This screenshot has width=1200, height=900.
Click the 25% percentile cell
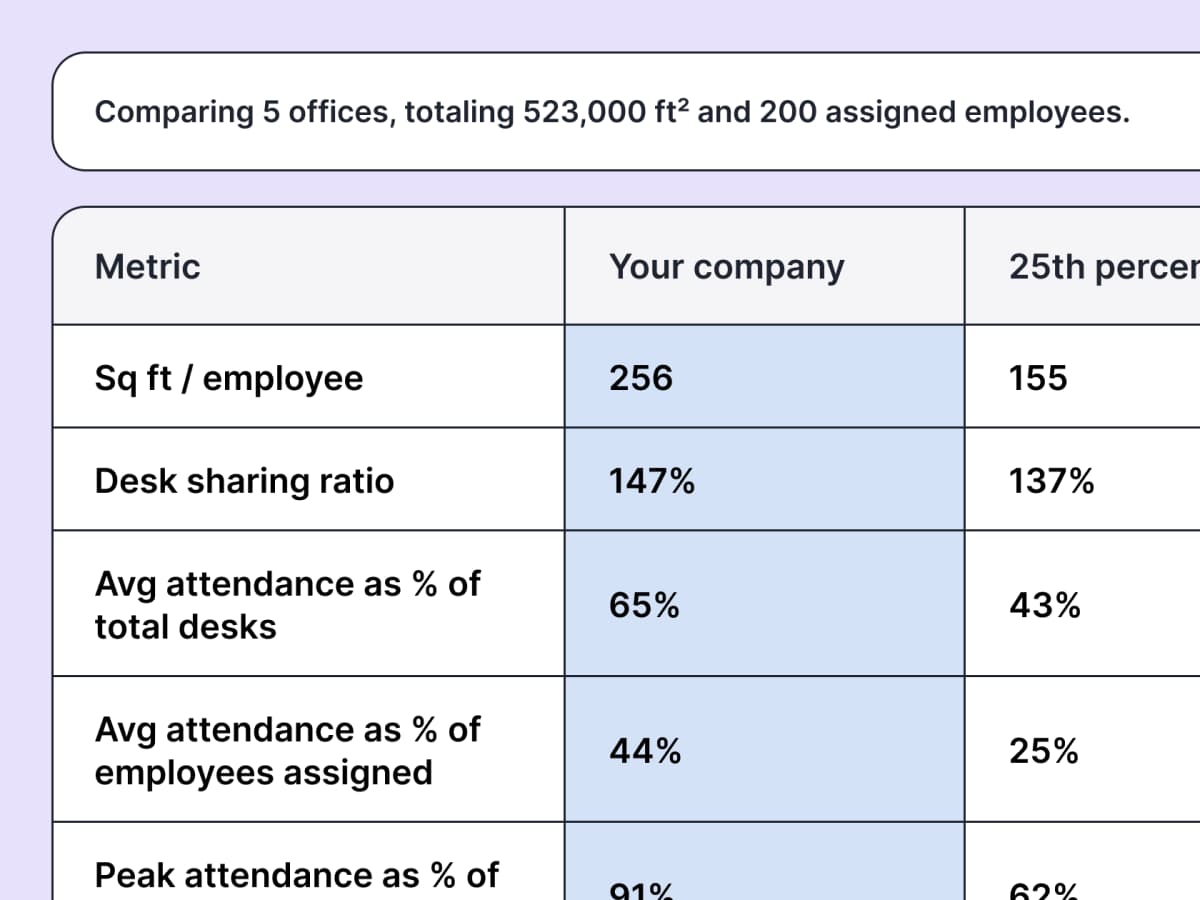pos(1043,751)
